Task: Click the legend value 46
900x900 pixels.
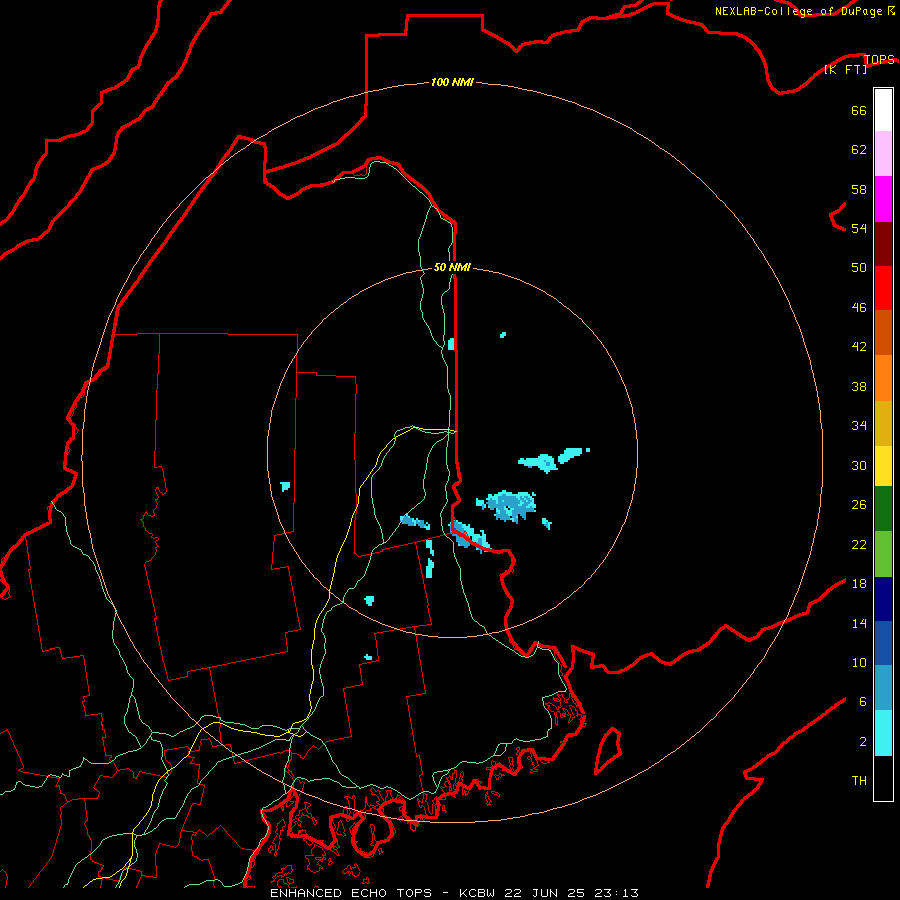Action: (859, 308)
